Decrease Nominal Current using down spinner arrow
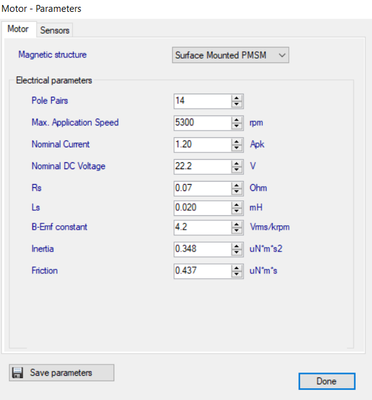Image resolution: width=372 pixels, height=400 pixels. click(236, 148)
